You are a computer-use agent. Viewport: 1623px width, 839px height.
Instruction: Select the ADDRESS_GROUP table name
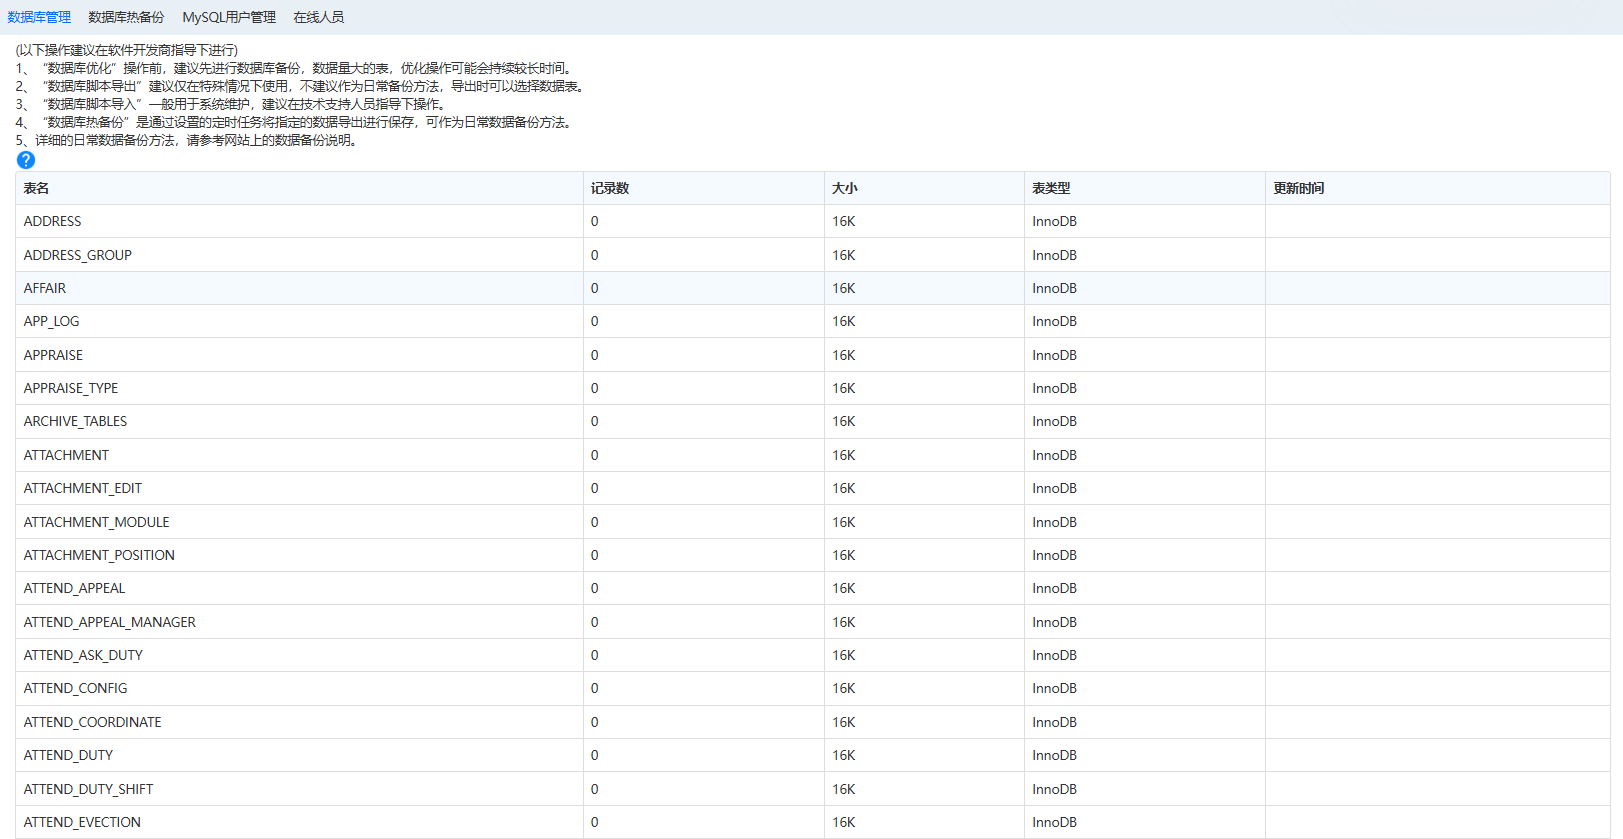(x=78, y=255)
